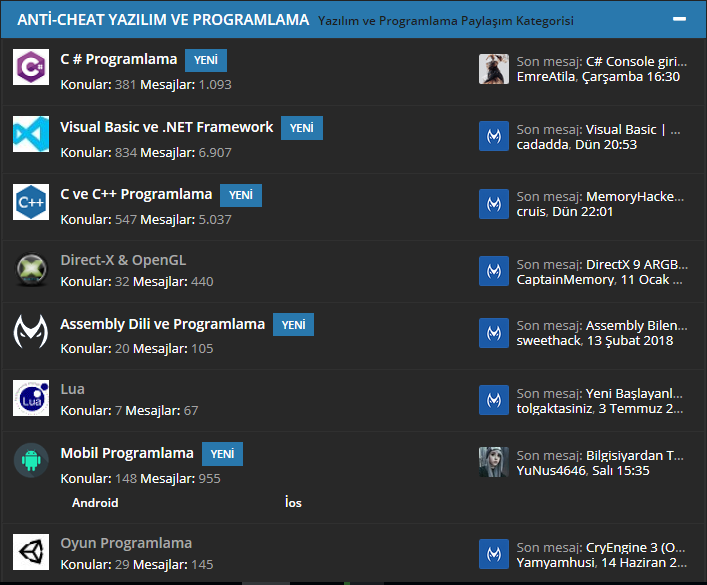Click 'Mesajlar: 145' in Oyun Programlama row
The height and width of the screenshot is (585, 707).
coord(173,565)
